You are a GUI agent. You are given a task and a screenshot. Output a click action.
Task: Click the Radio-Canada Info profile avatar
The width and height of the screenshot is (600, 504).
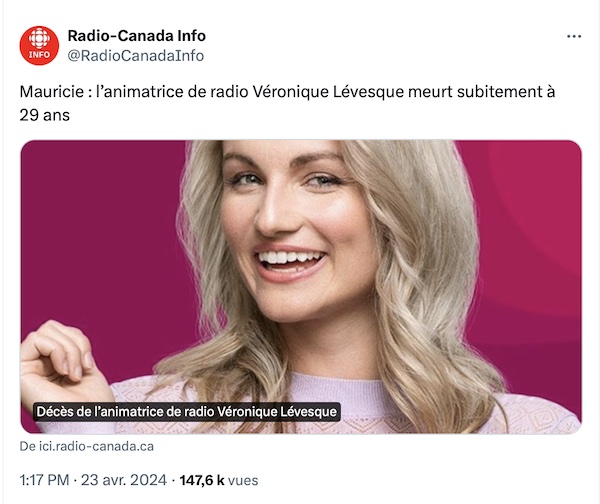click(39, 46)
